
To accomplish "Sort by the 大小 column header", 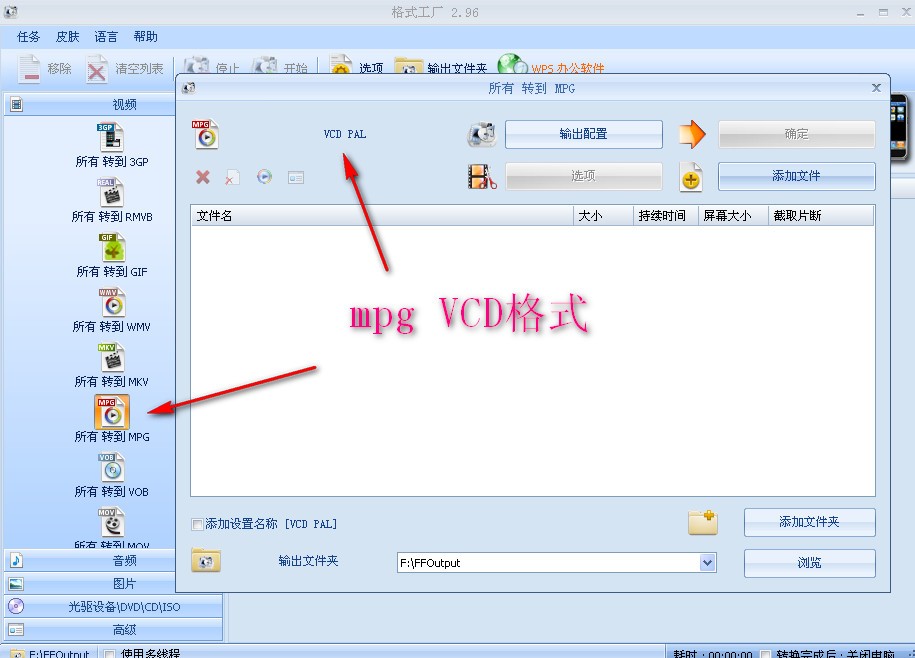I will click(603, 216).
